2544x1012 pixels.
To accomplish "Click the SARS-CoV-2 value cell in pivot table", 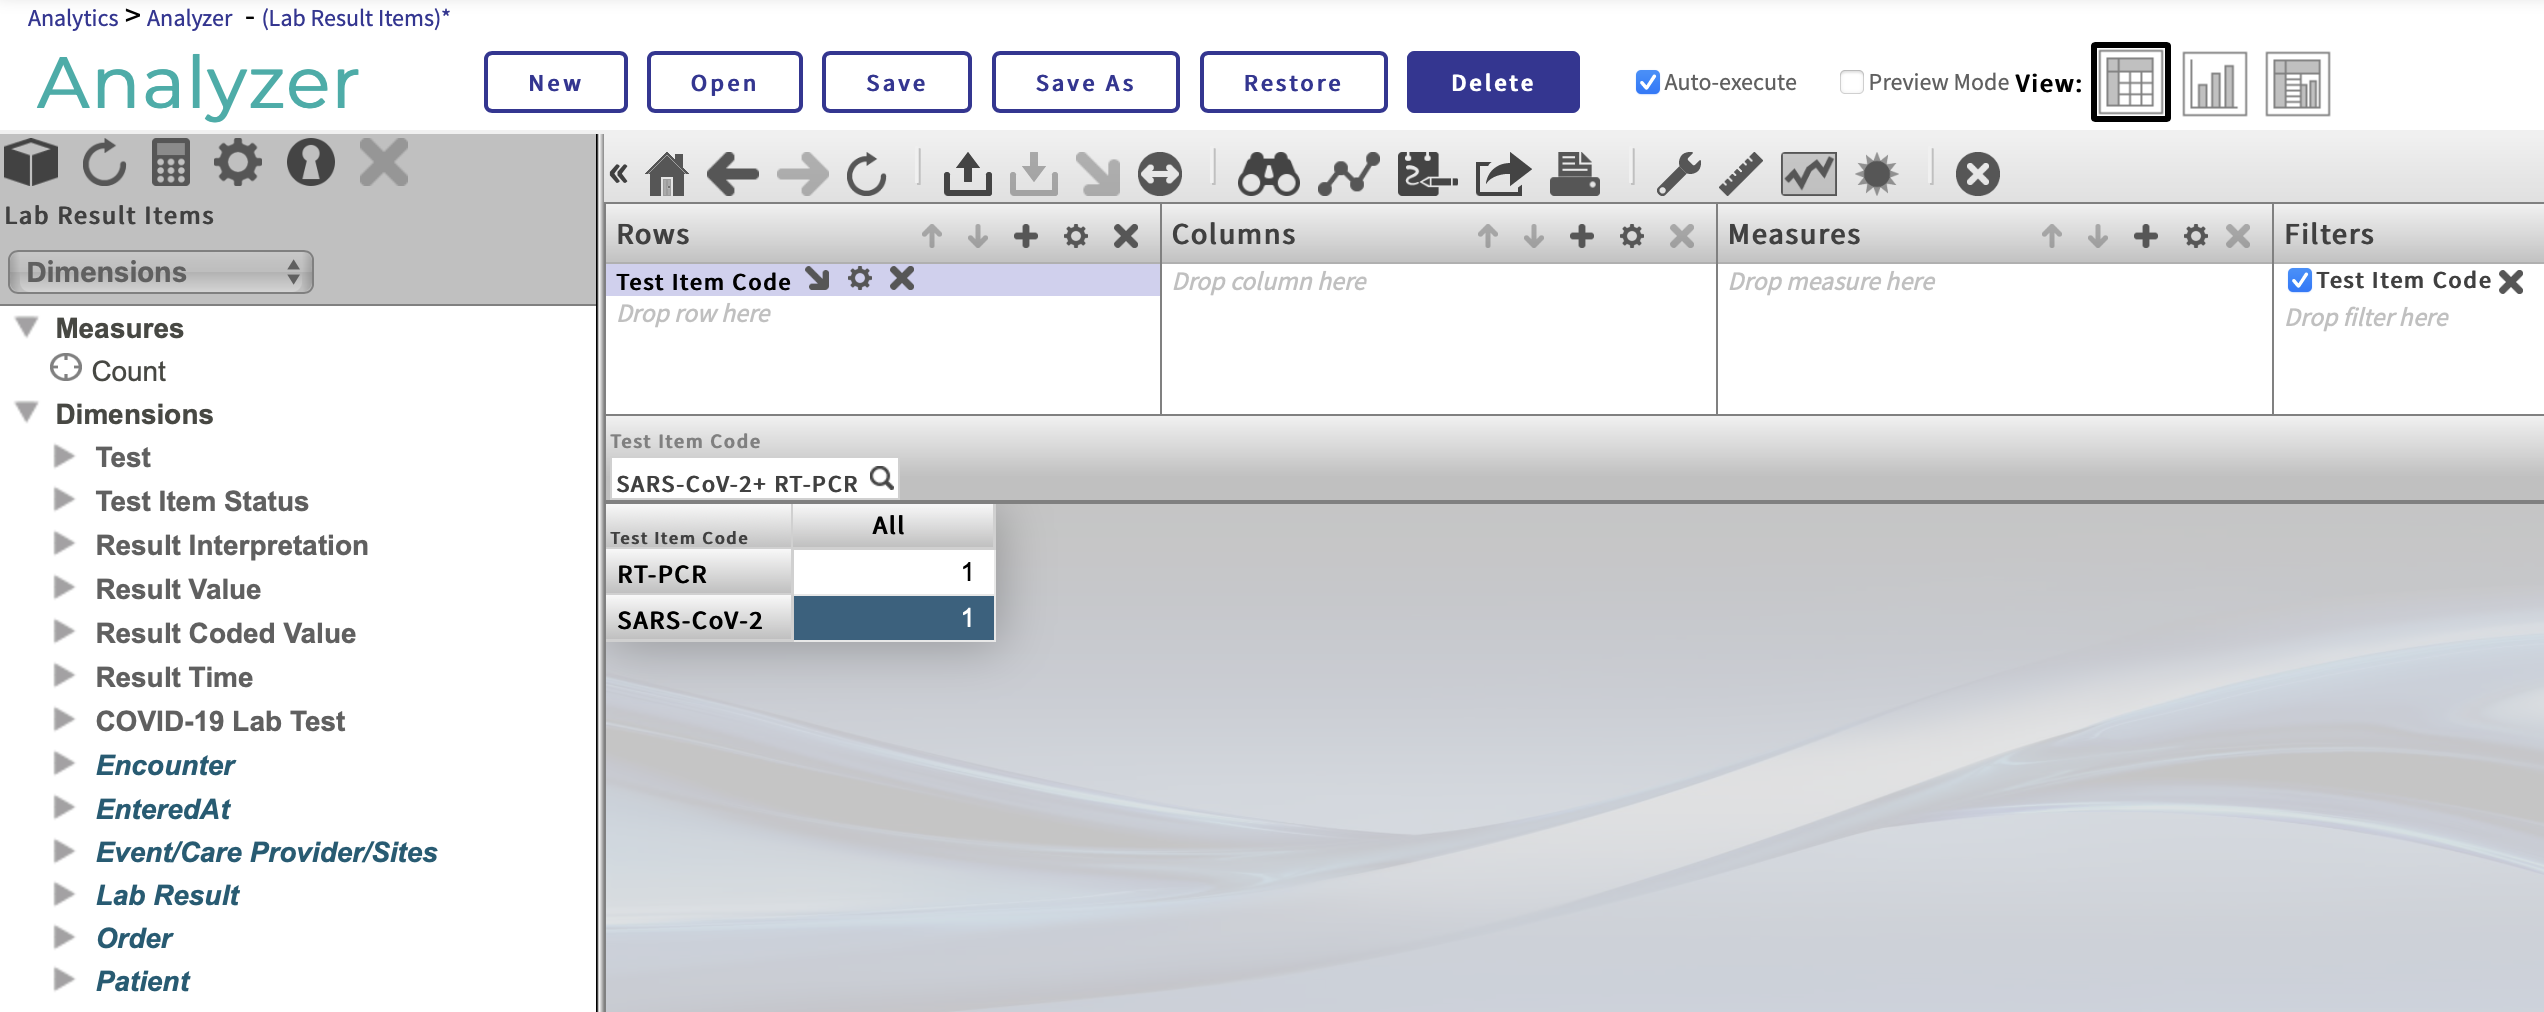I will (x=893, y=619).
